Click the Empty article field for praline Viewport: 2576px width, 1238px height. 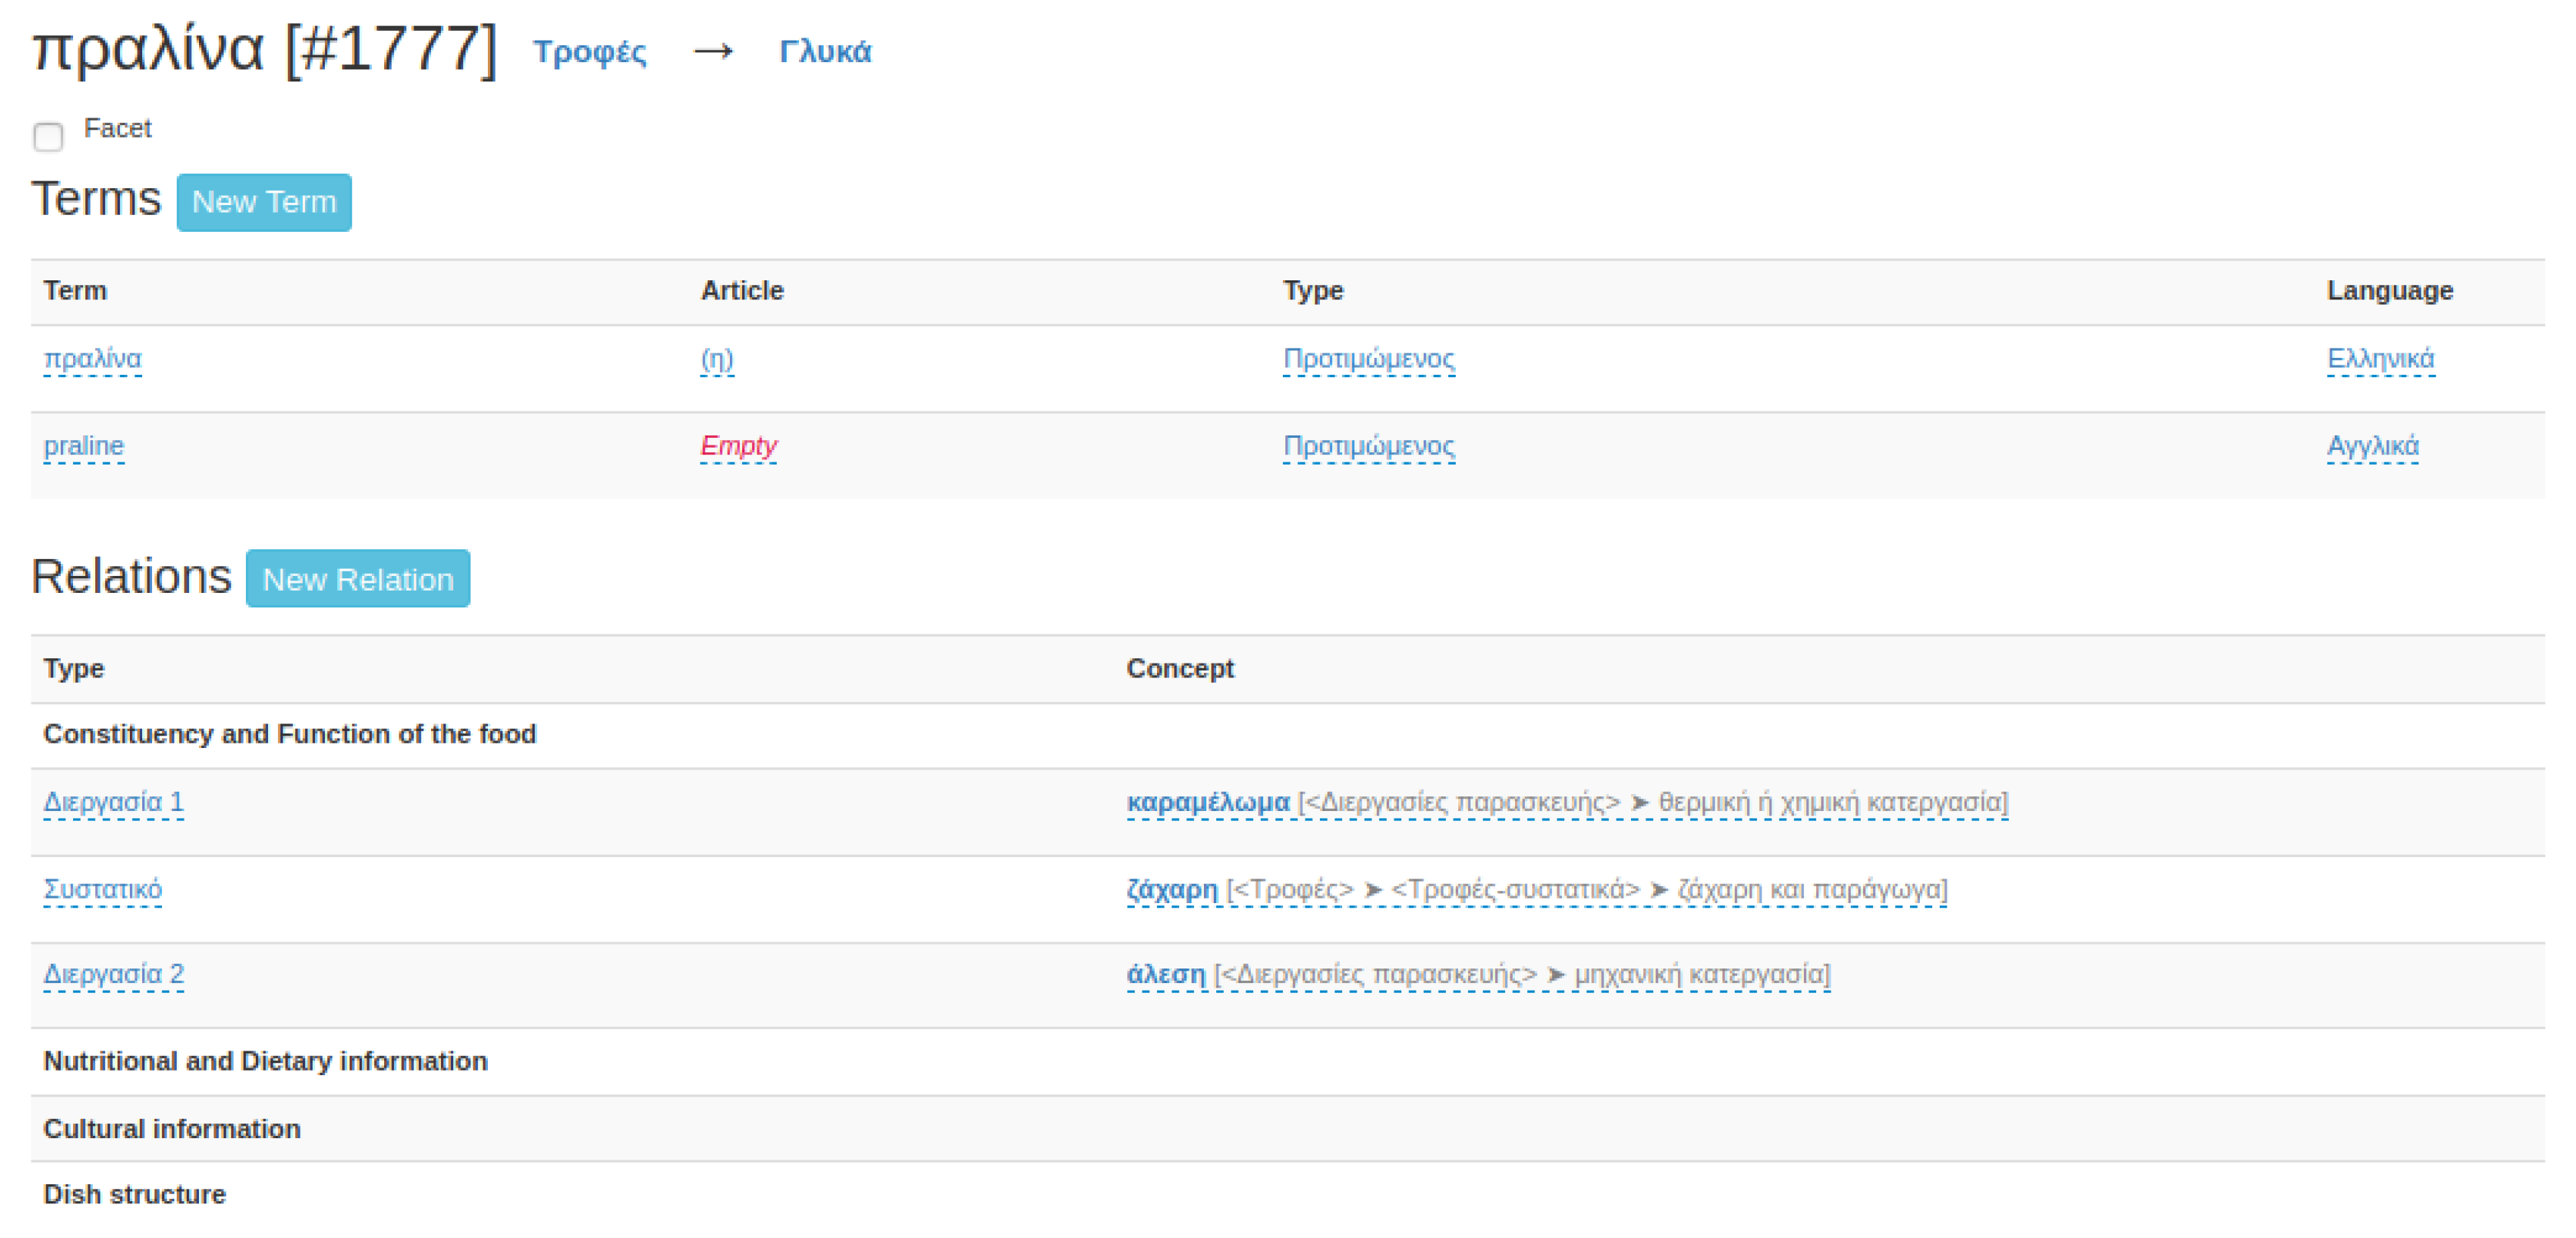pyautogui.click(x=738, y=446)
